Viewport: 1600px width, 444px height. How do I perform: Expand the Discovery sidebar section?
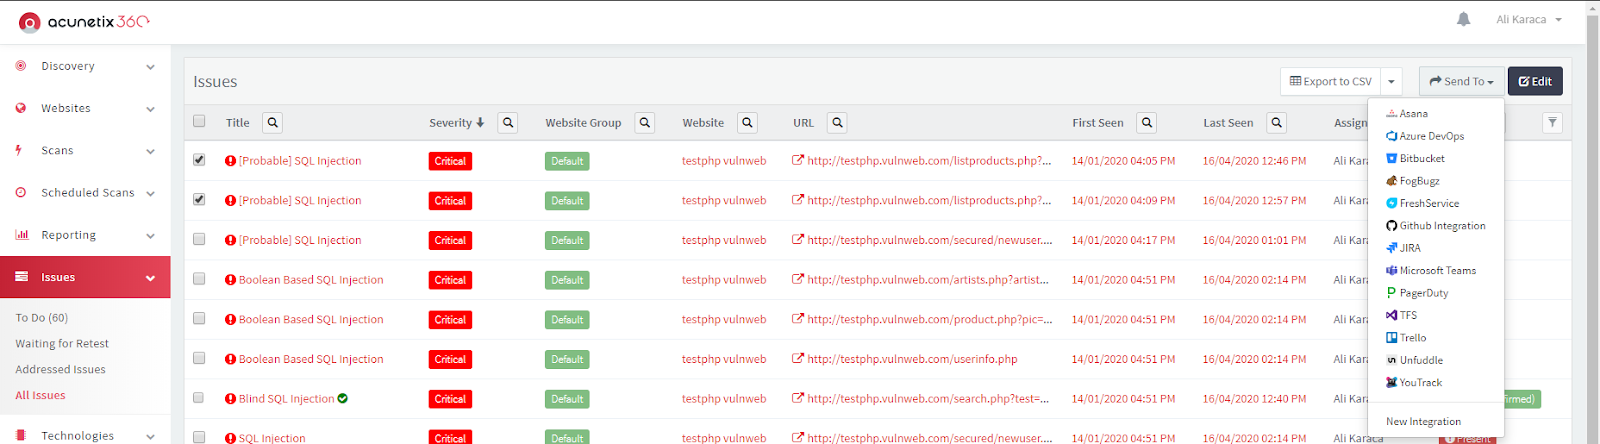click(x=151, y=67)
